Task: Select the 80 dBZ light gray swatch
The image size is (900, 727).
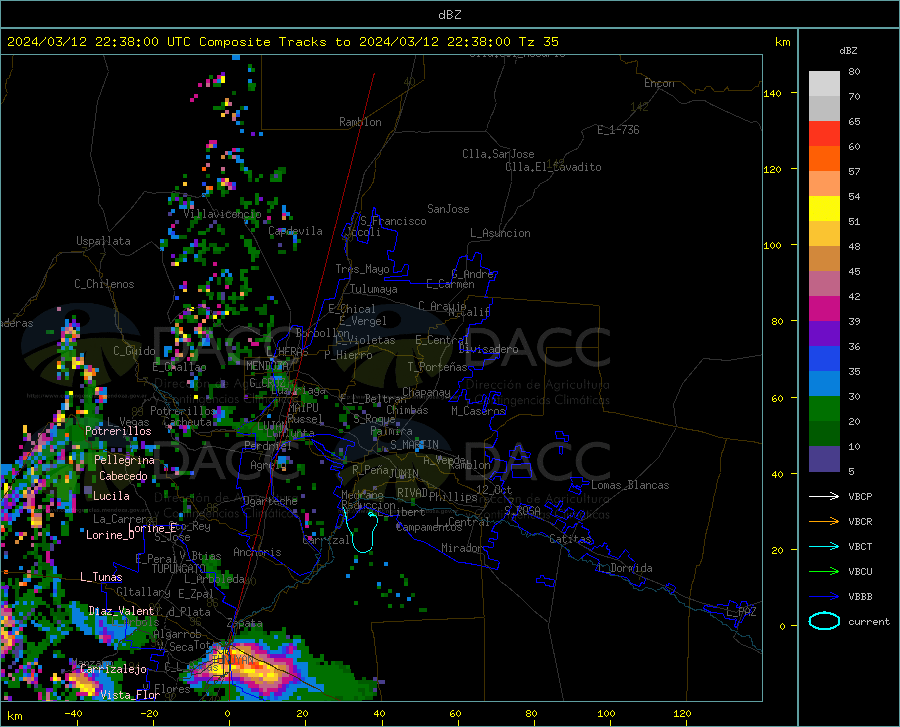Action: (x=824, y=83)
